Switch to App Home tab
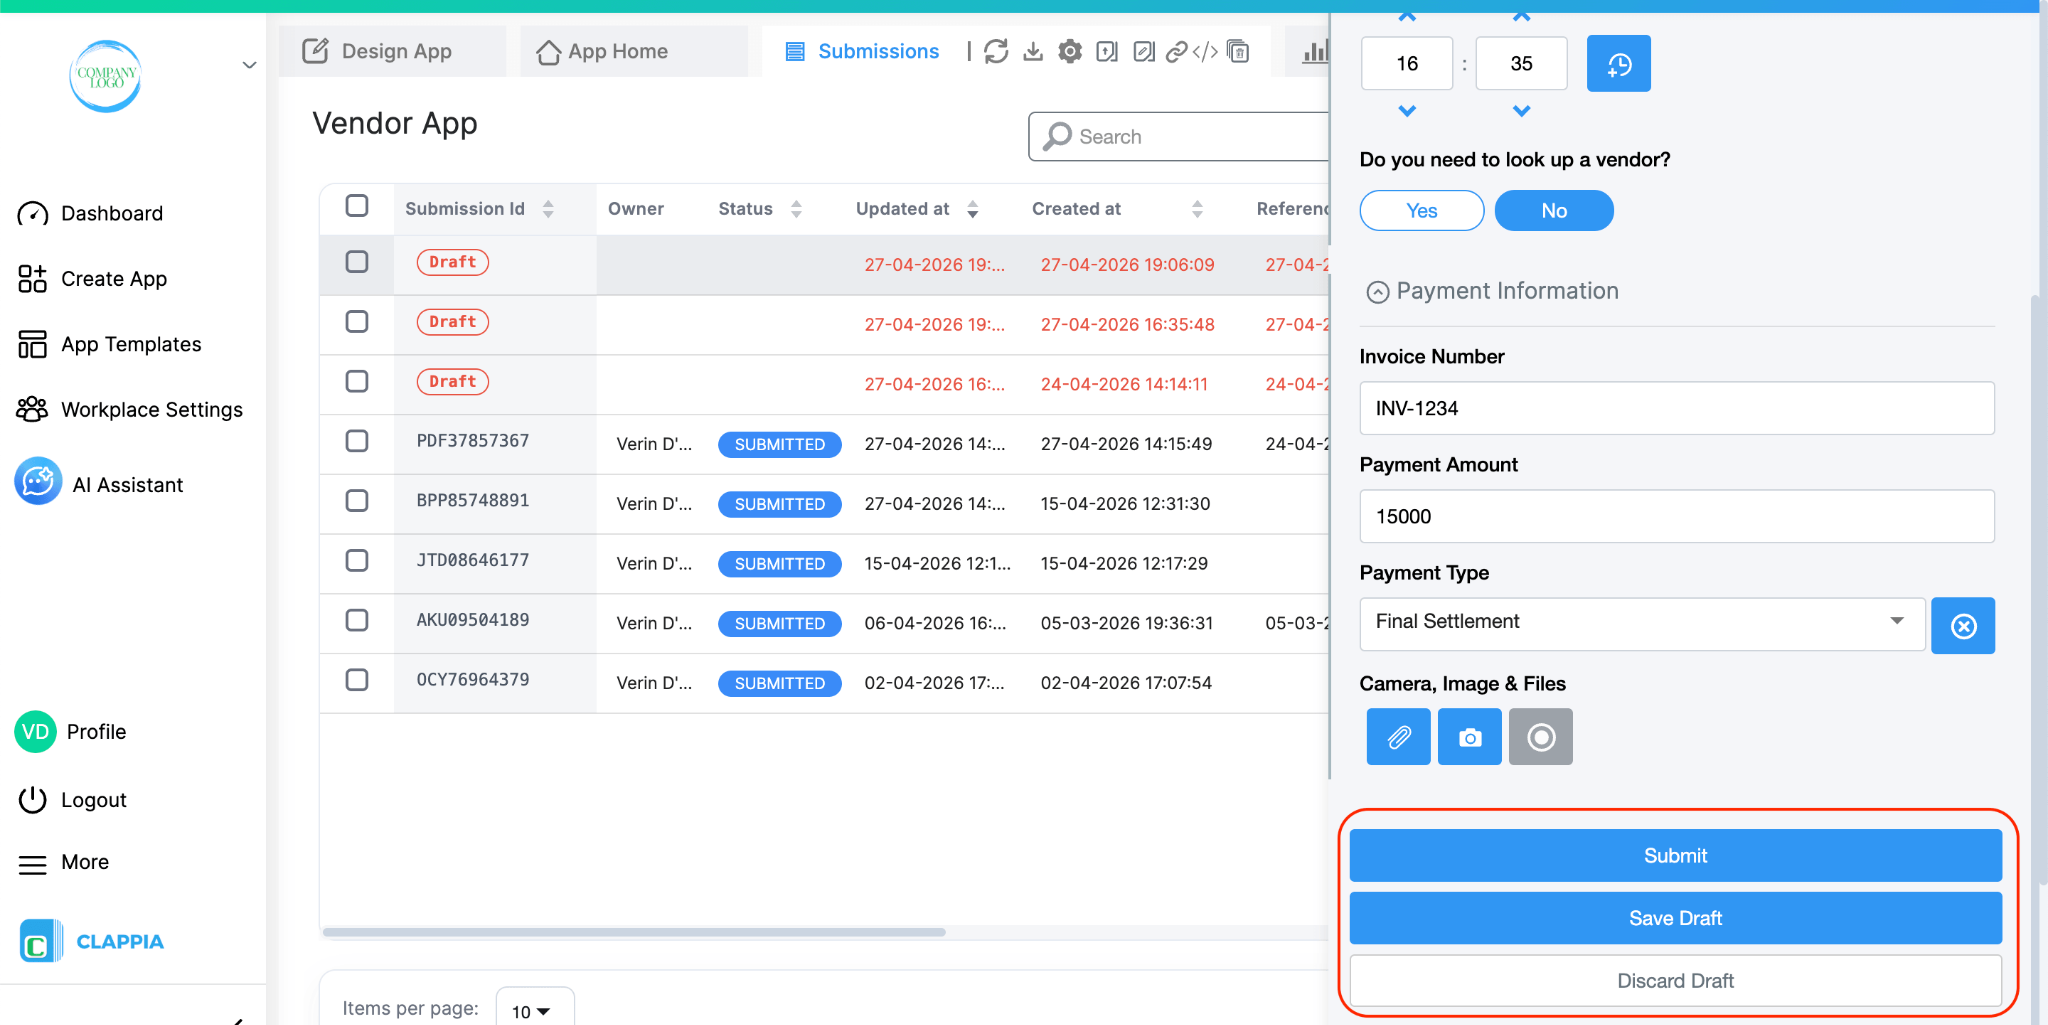 634,51
